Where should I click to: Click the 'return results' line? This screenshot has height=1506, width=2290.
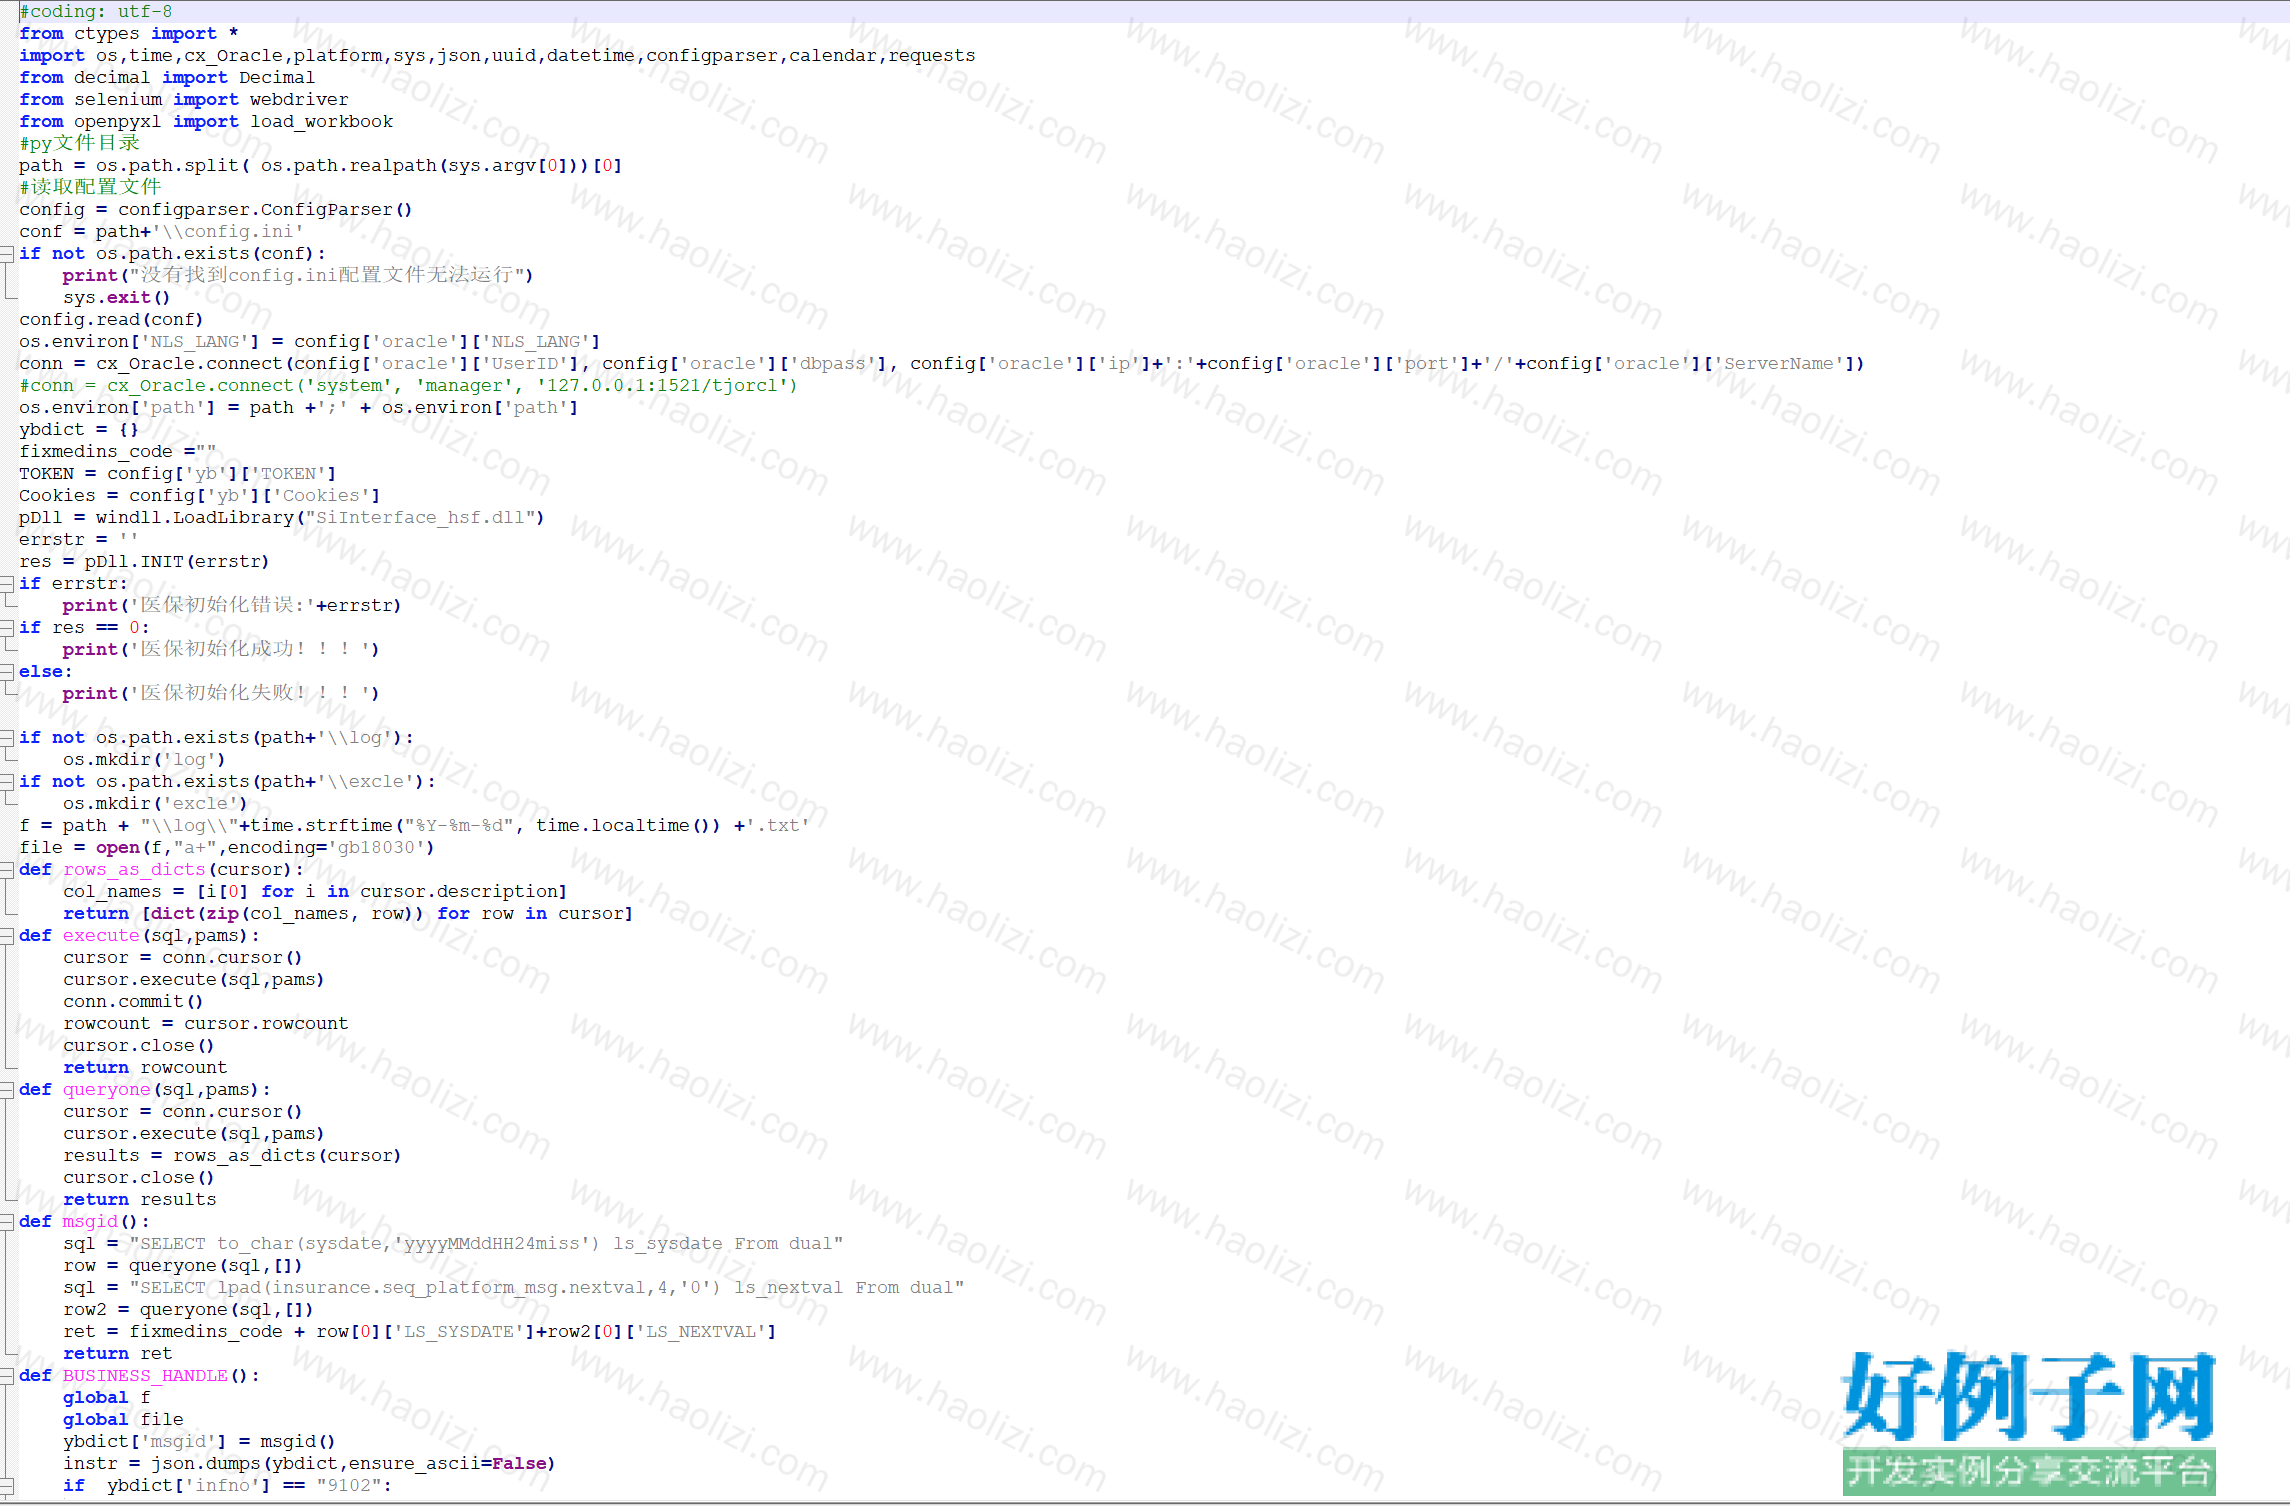pyautogui.click(x=139, y=1200)
